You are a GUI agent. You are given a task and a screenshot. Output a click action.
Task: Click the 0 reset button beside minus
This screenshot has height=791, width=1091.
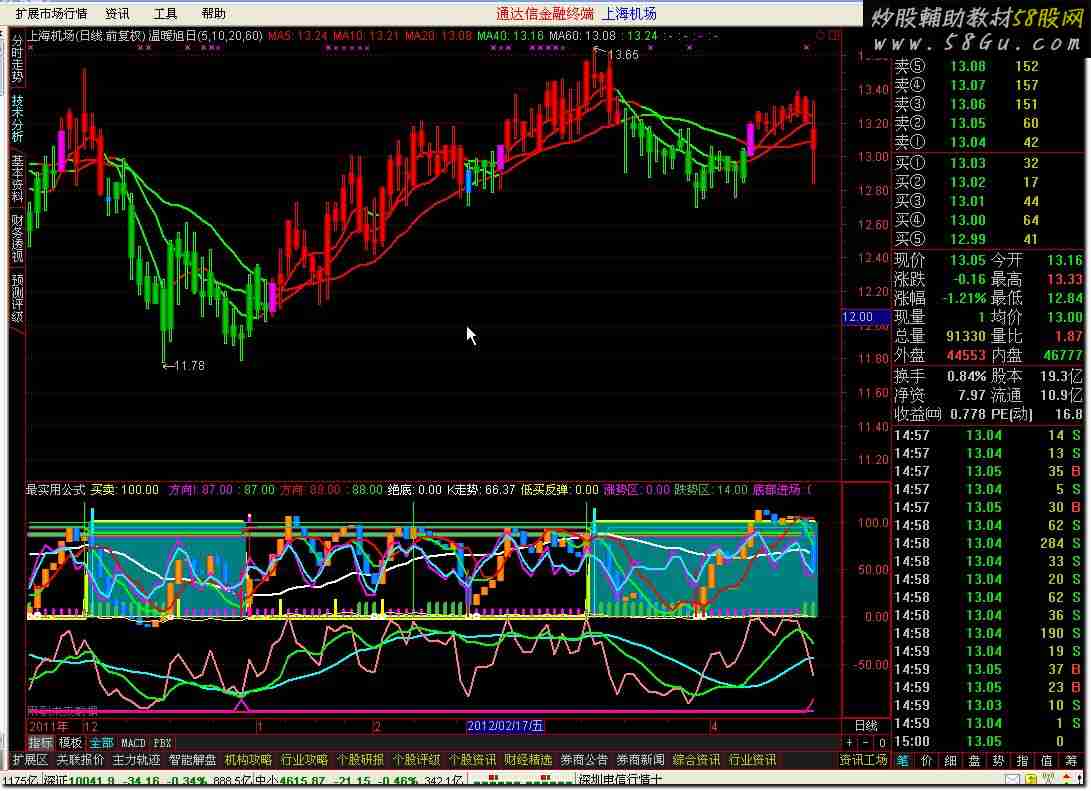[882, 743]
